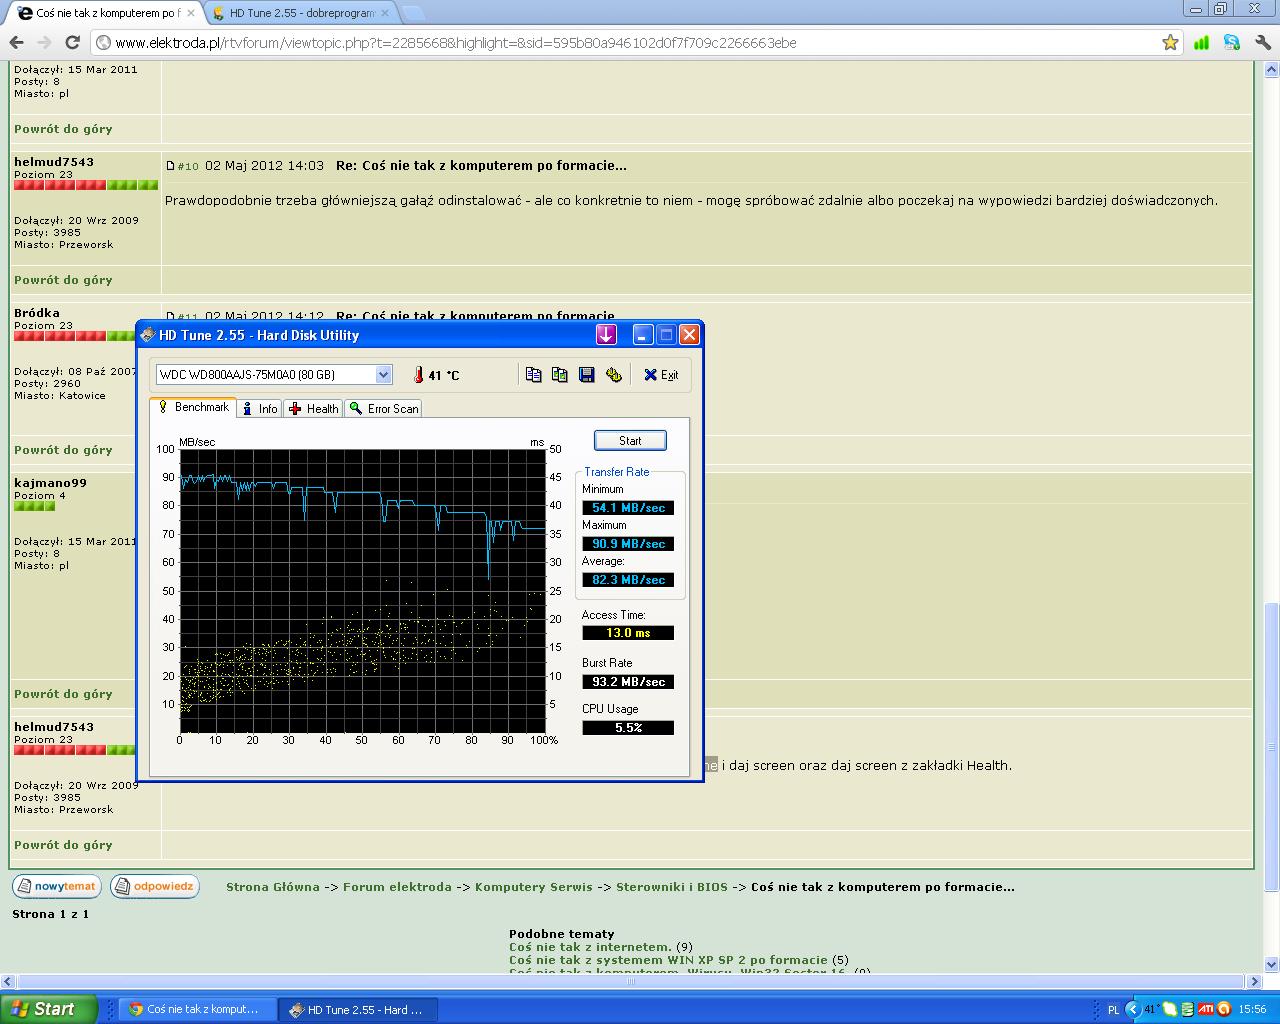Open the Health tab
1280x1024 pixels.
tap(313, 409)
